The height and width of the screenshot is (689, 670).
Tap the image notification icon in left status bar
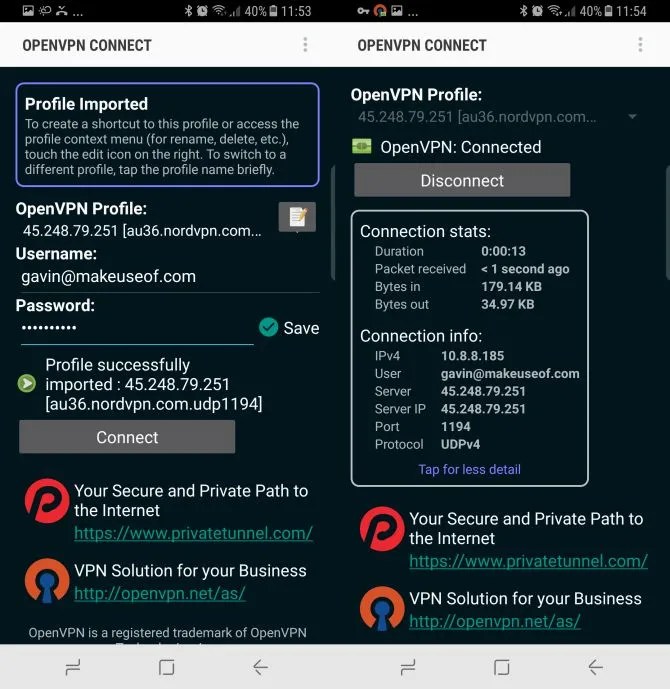coord(28,11)
